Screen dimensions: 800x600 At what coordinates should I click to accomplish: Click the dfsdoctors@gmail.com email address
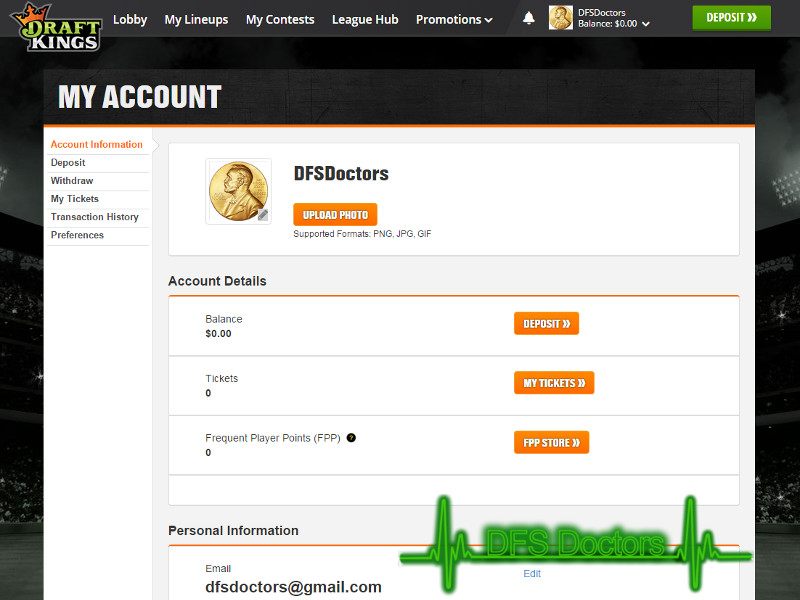point(293,587)
